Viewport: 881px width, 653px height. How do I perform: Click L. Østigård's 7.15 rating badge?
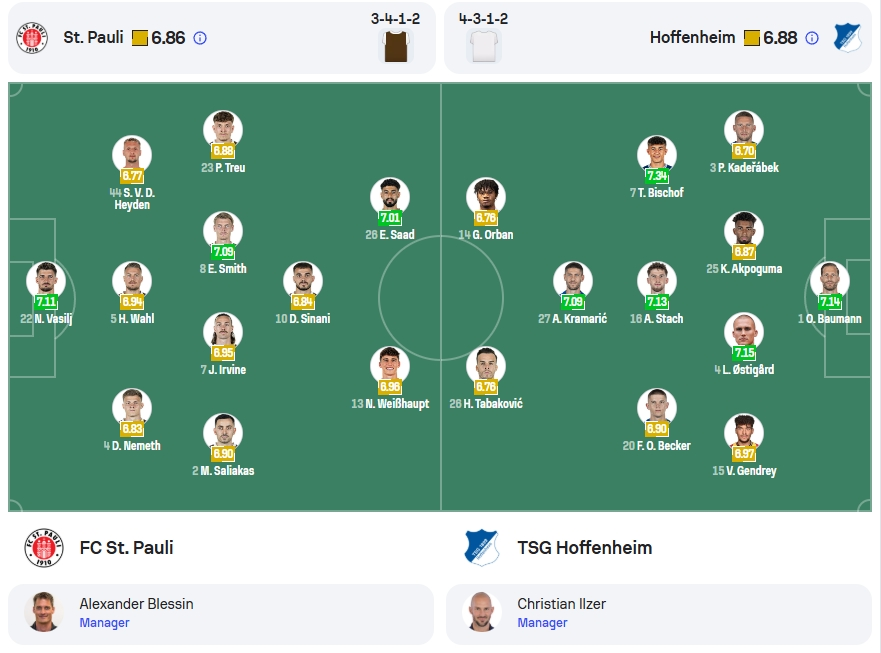point(744,353)
